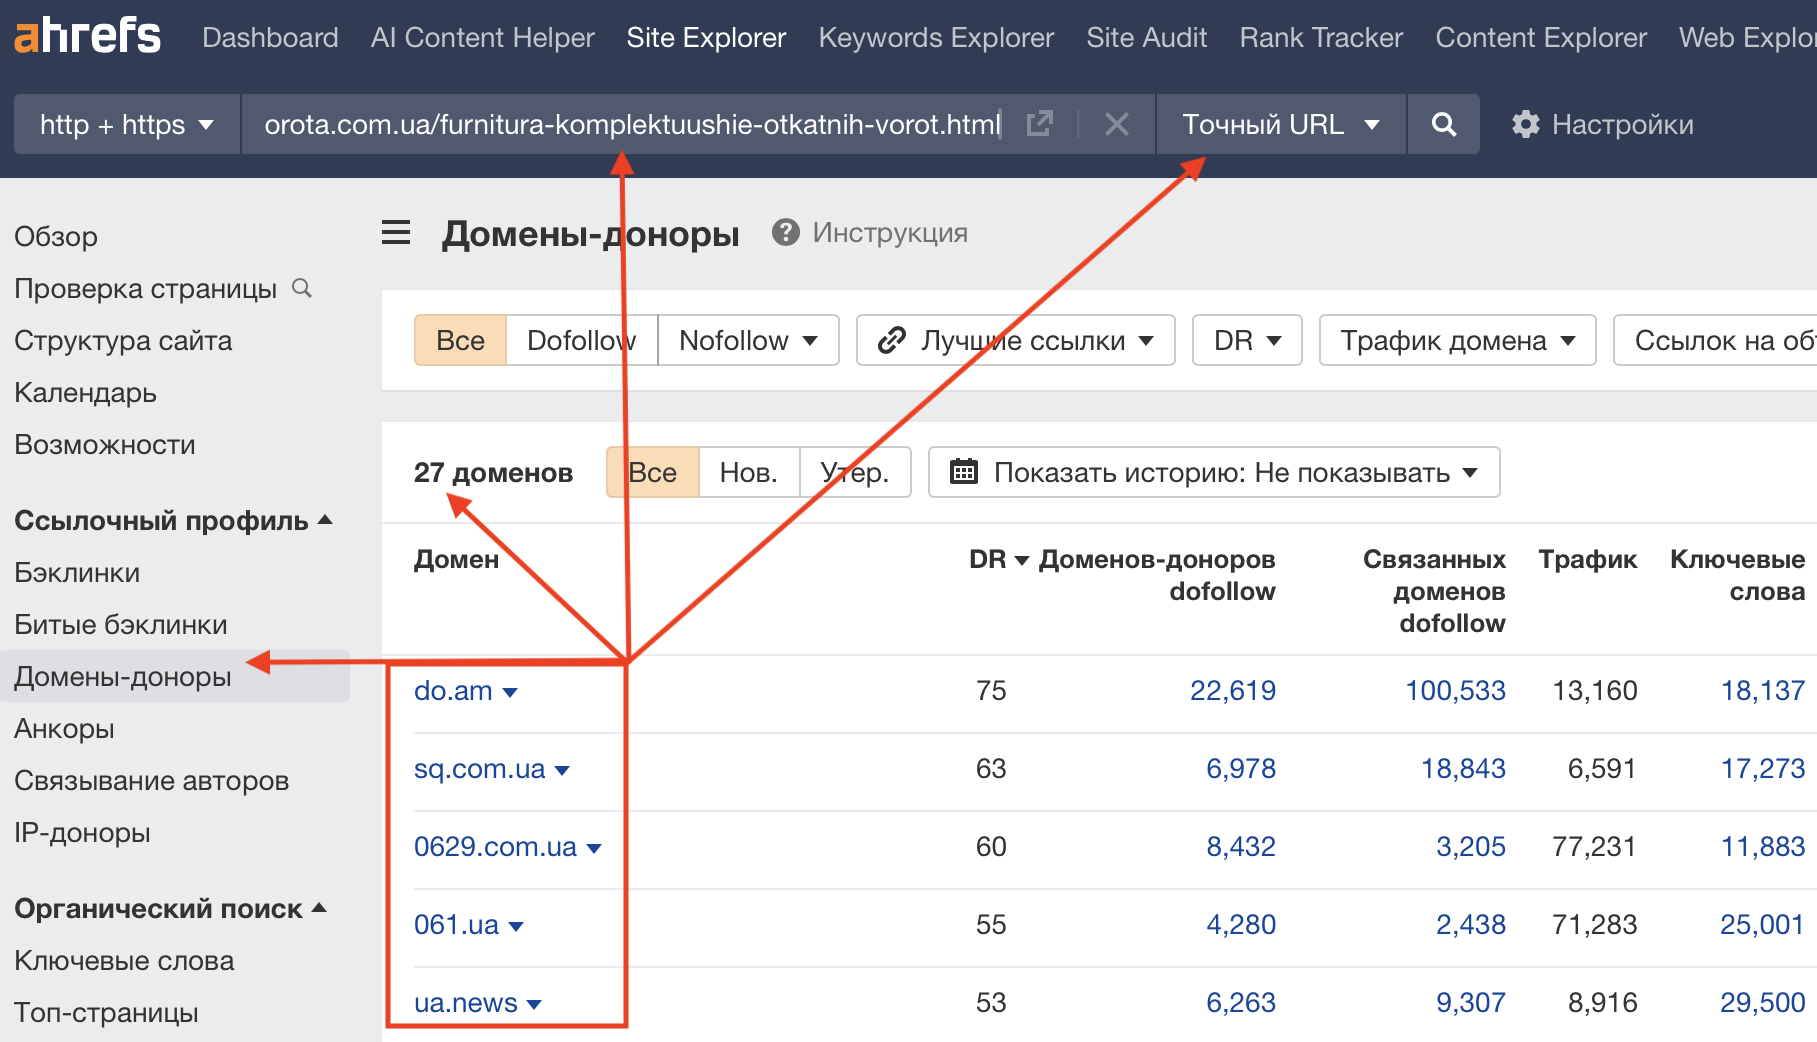Select the Нов. domains toggle
The image size is (1817, 1042).
(748, 472)
